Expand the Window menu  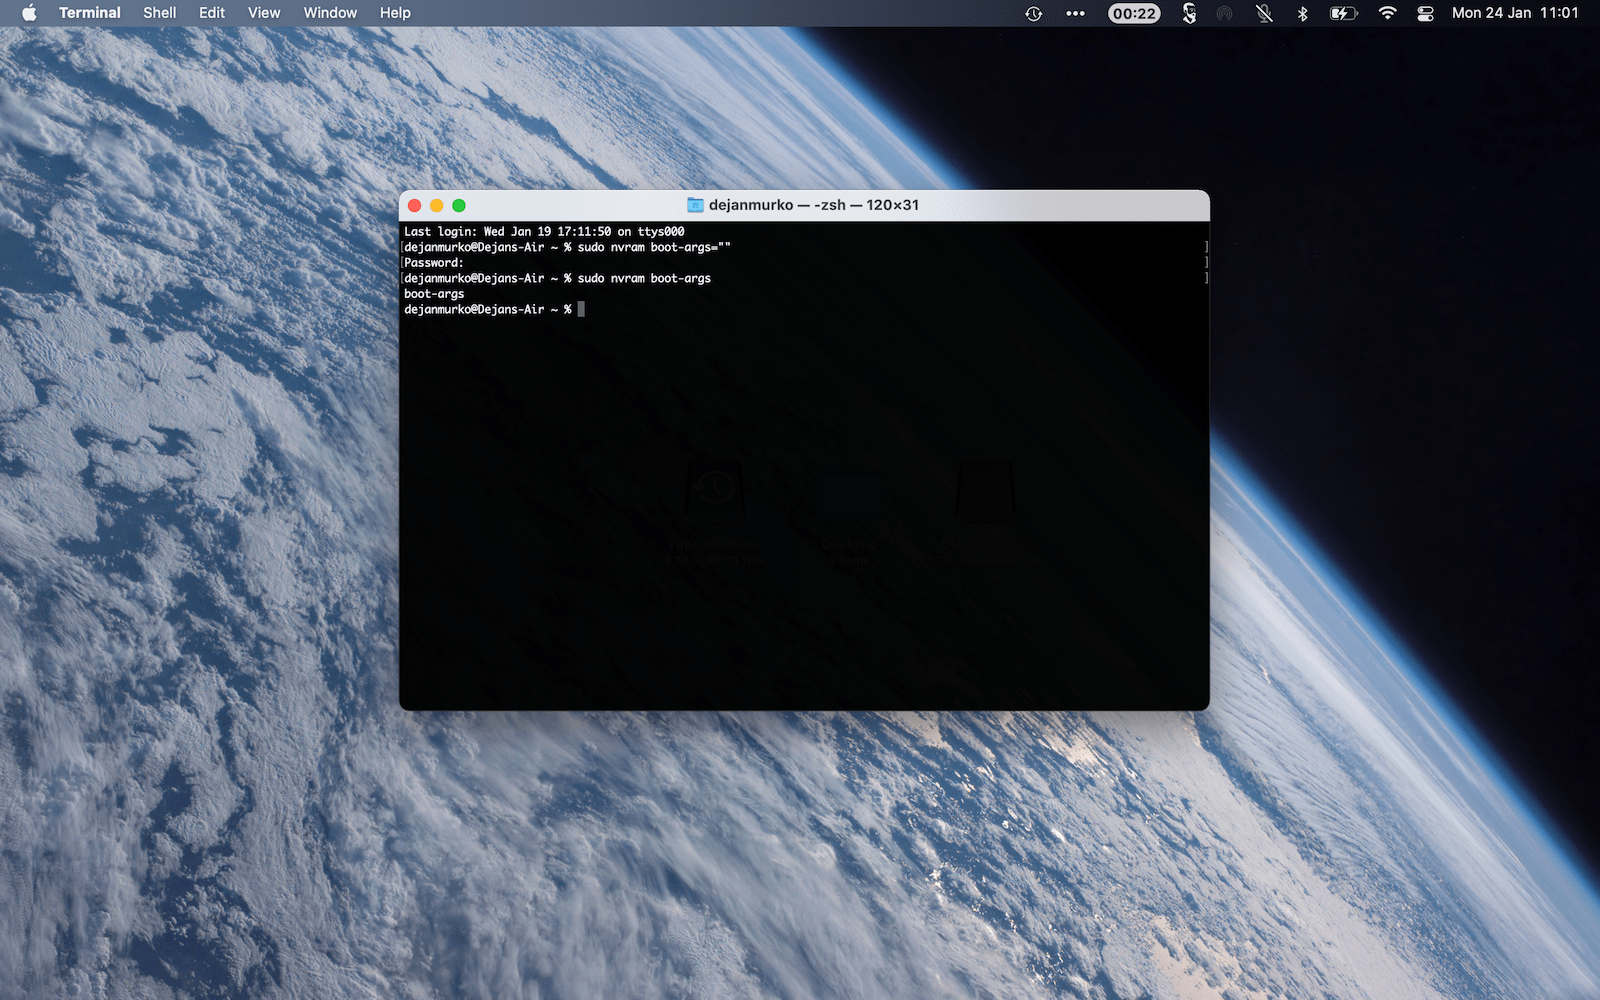[330, 13]
